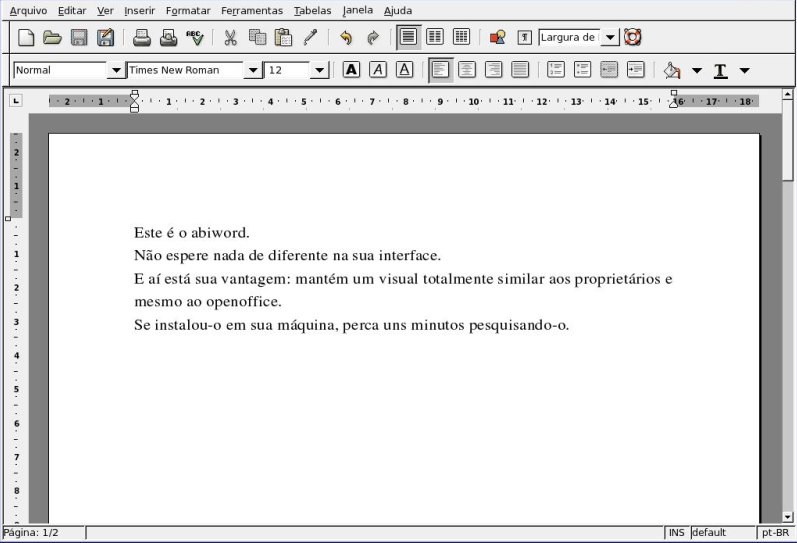The image size is (797, 543).
Task: Toggle italic formatting
Action: [x=378, y=70]
